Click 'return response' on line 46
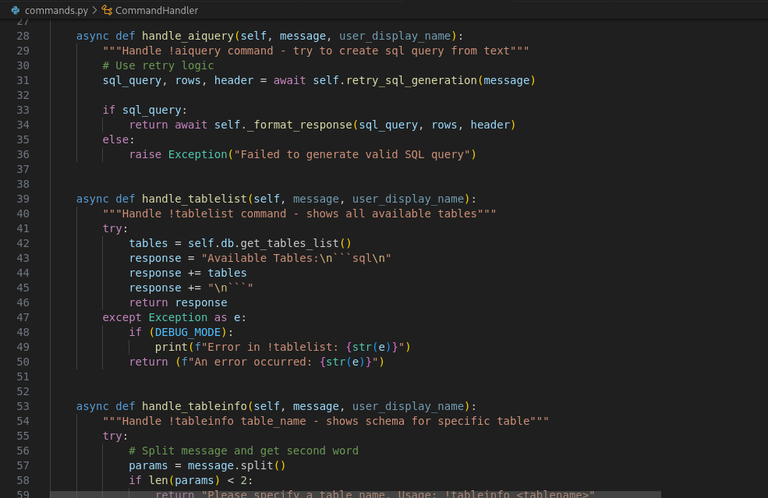The height and width of the screenshot is (498, 768). pyautogui.click(x=178, y=303)
